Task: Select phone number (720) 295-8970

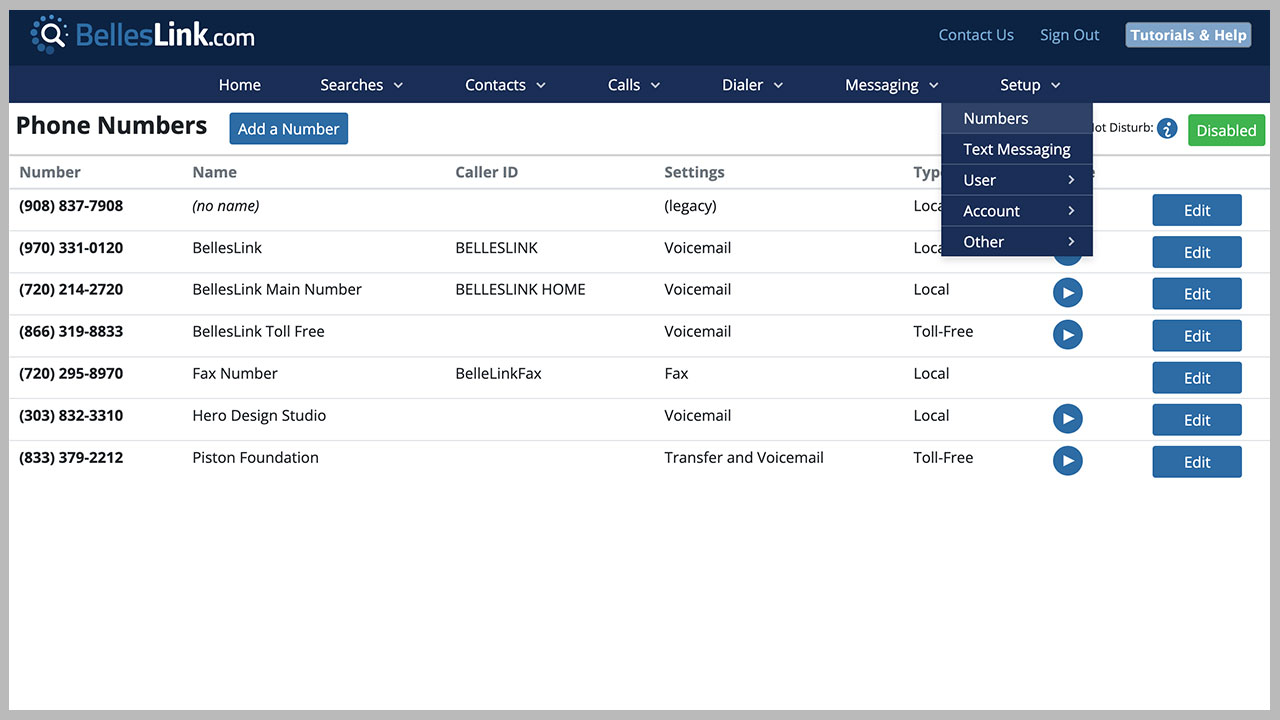Action: pyautogui.click(x=71, y=373)
